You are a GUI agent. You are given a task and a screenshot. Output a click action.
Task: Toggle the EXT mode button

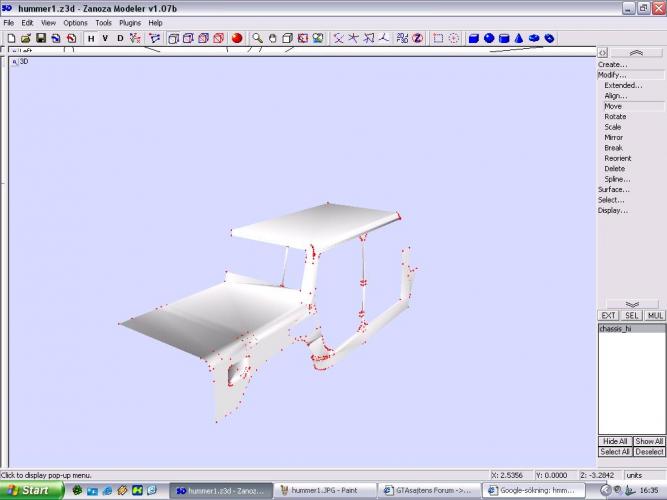tap(608, 316)
